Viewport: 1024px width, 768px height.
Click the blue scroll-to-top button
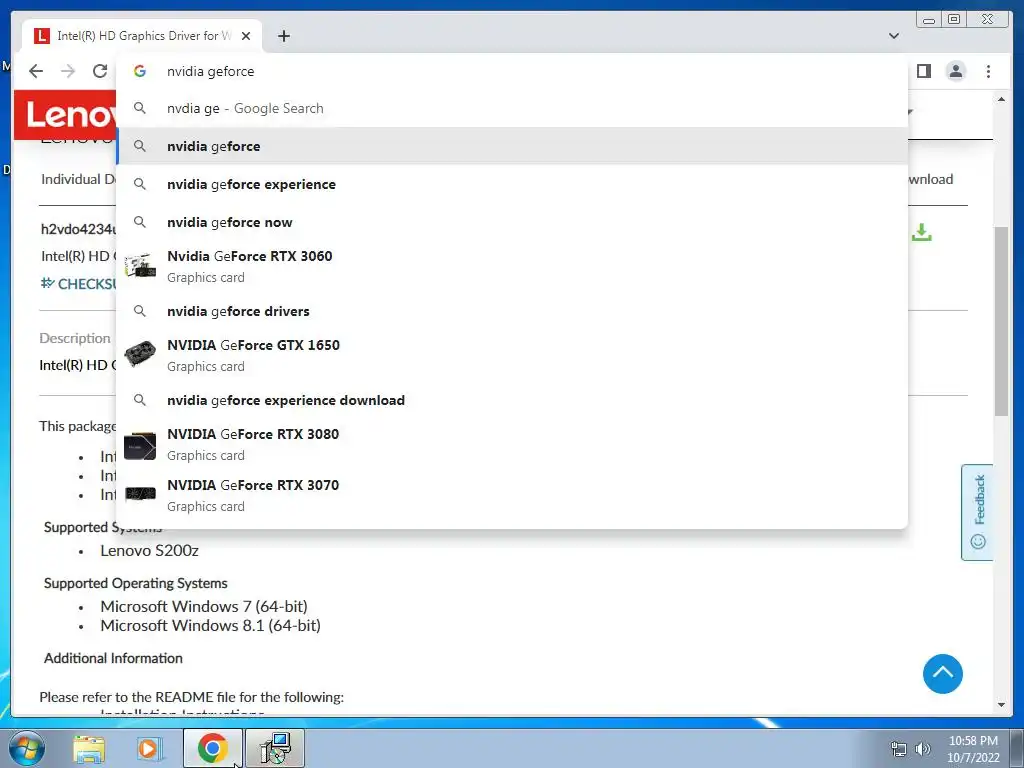(x=942, y=674)
